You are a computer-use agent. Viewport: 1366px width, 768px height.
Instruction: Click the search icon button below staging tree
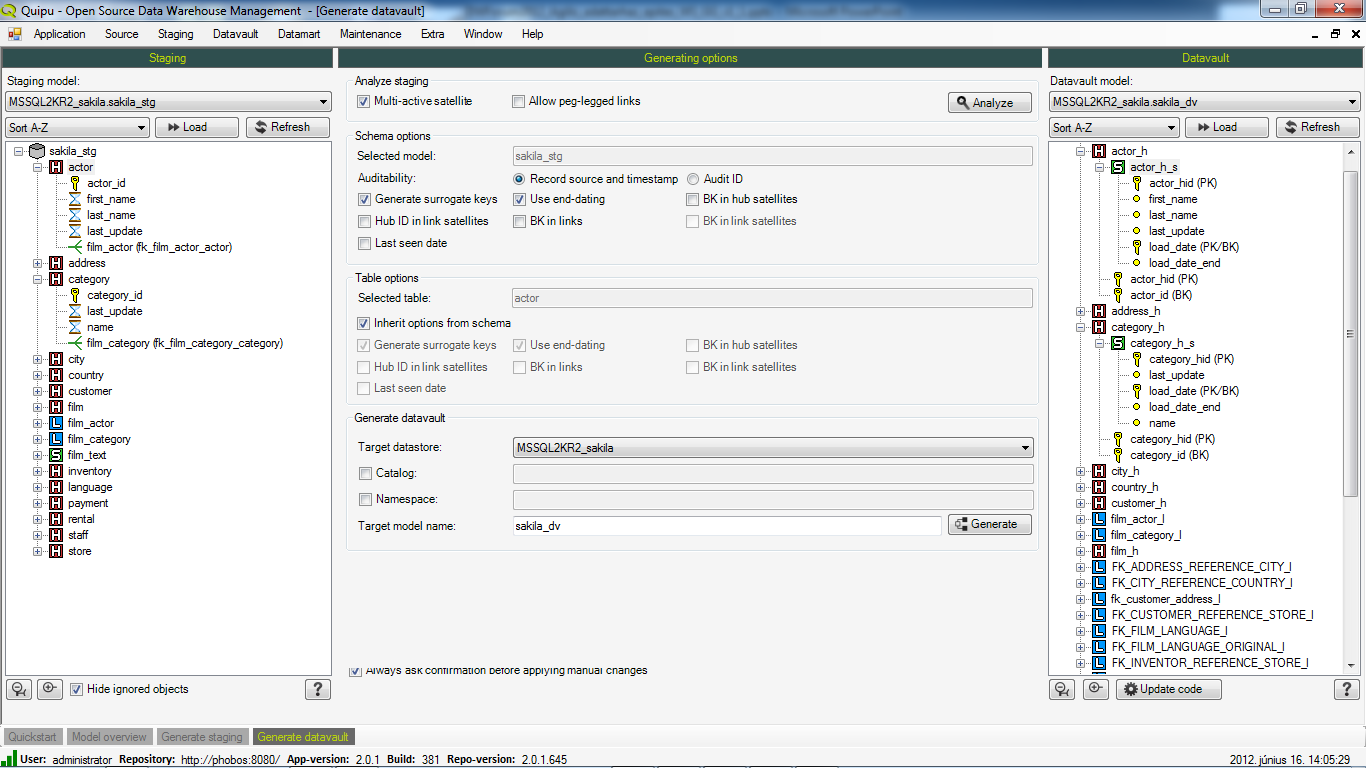19,689
